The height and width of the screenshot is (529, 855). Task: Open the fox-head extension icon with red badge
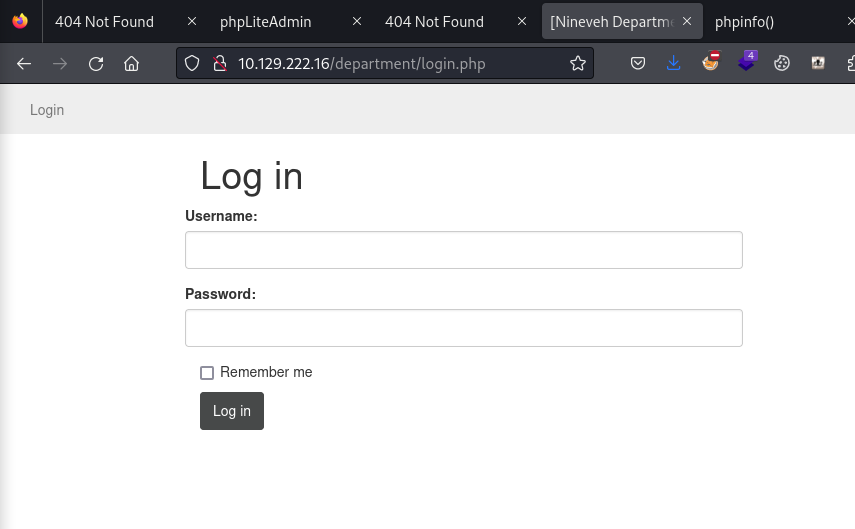click(x=711, y=62)
